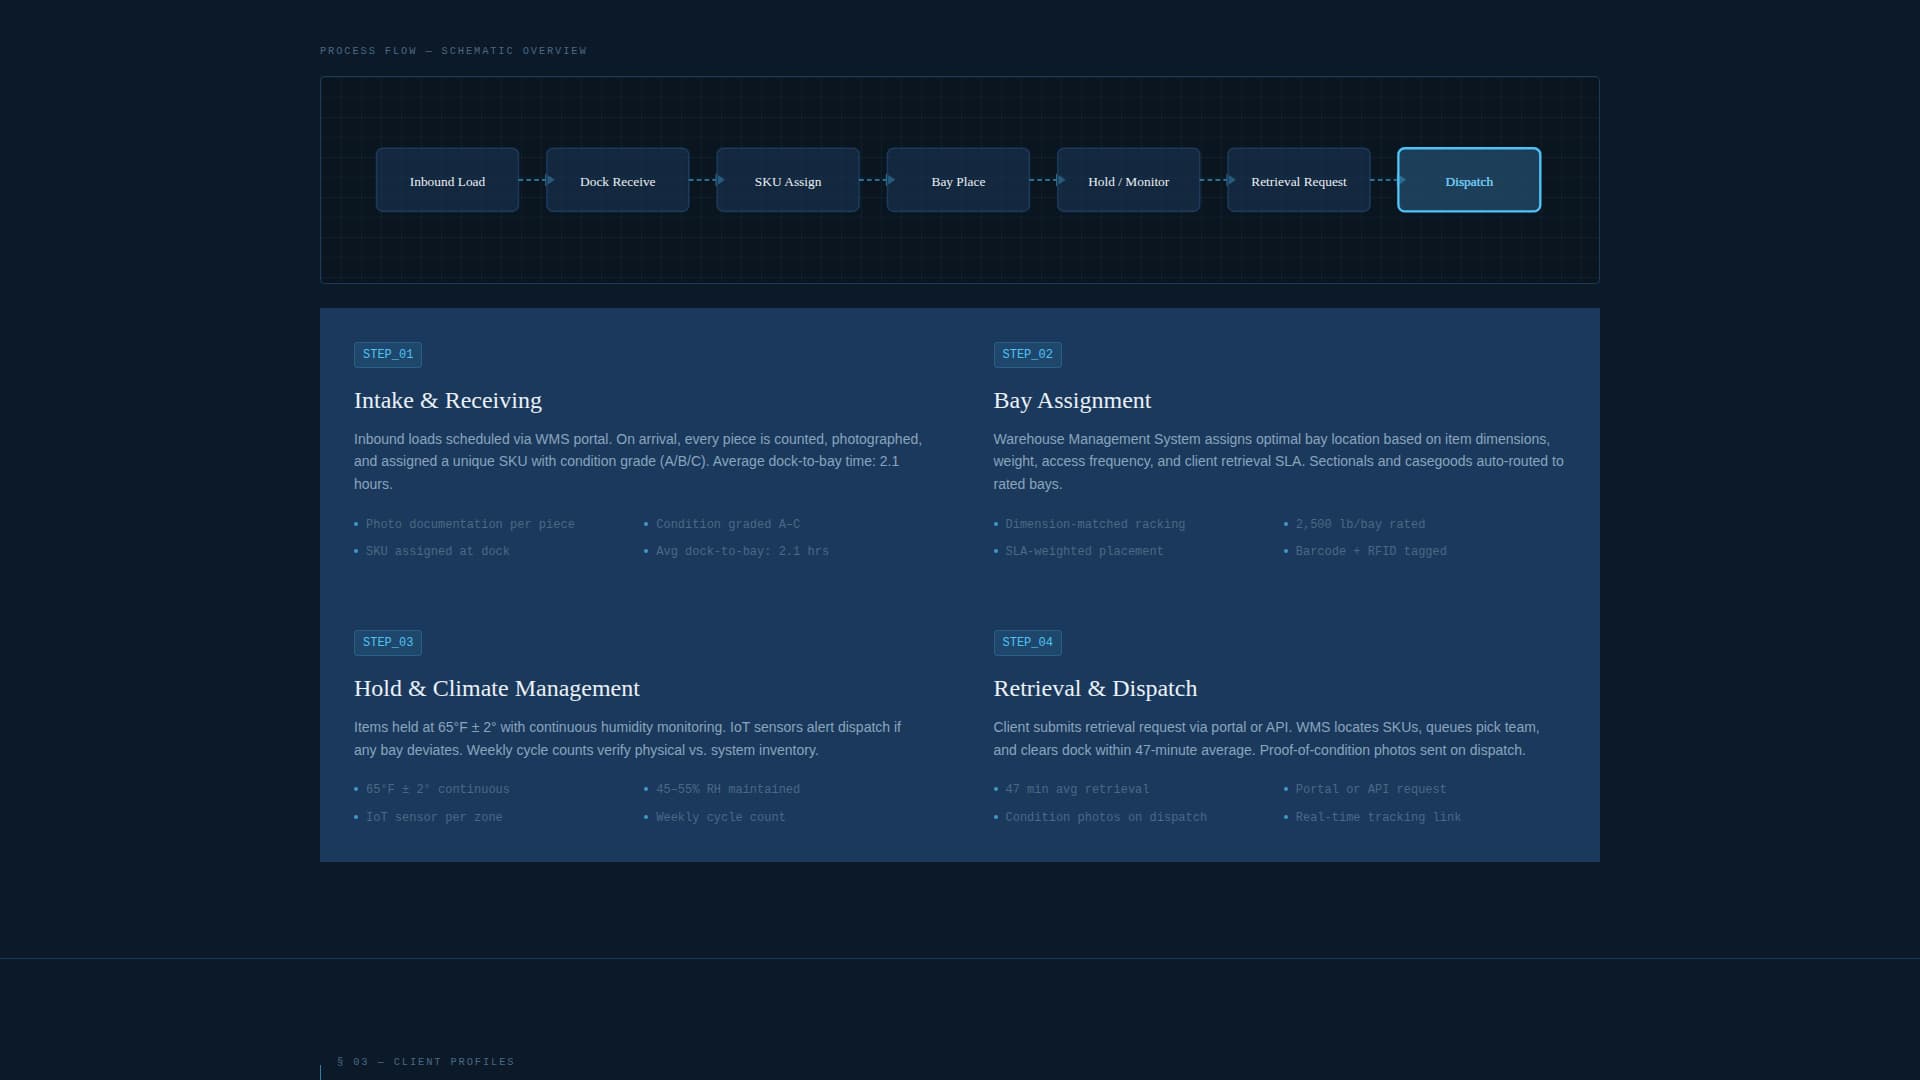Click the Intake & Receiving description paragraph
This screenshot has height=1080, width=1920.
pos(639,461)
